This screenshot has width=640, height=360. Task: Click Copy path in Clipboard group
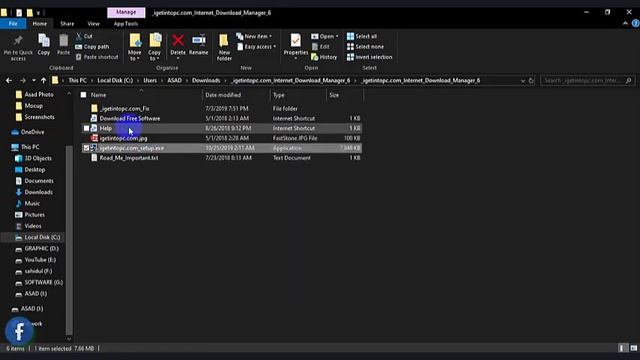(x=92, y=47)
